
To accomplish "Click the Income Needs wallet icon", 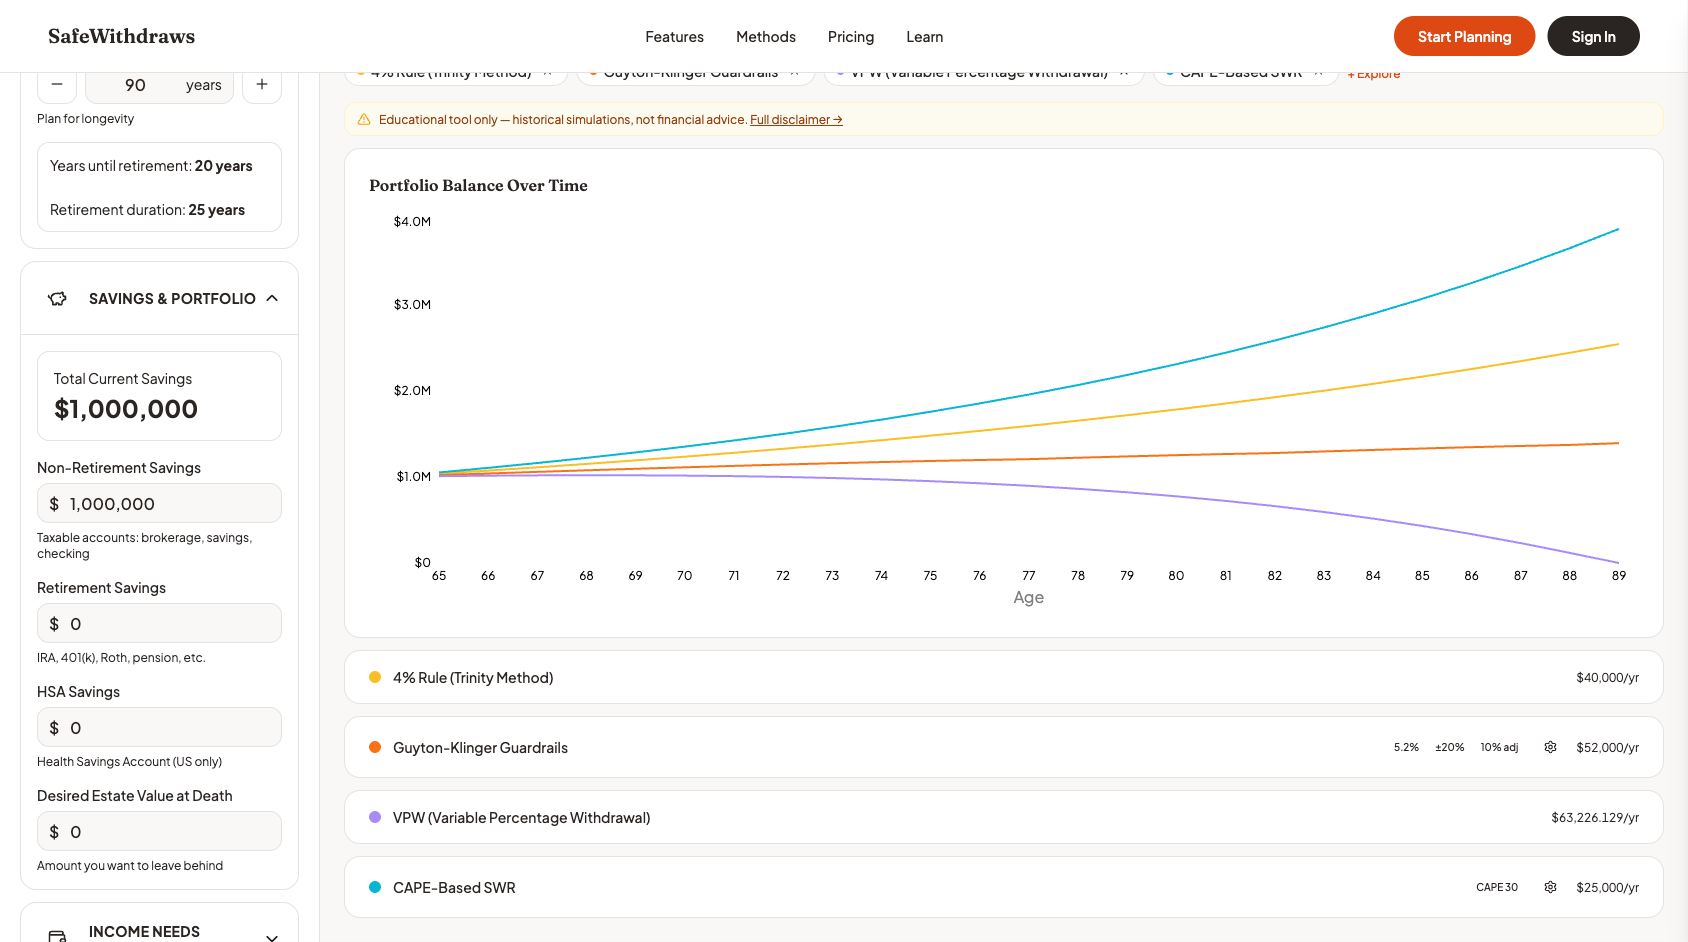I will click(x=58, y=935).
